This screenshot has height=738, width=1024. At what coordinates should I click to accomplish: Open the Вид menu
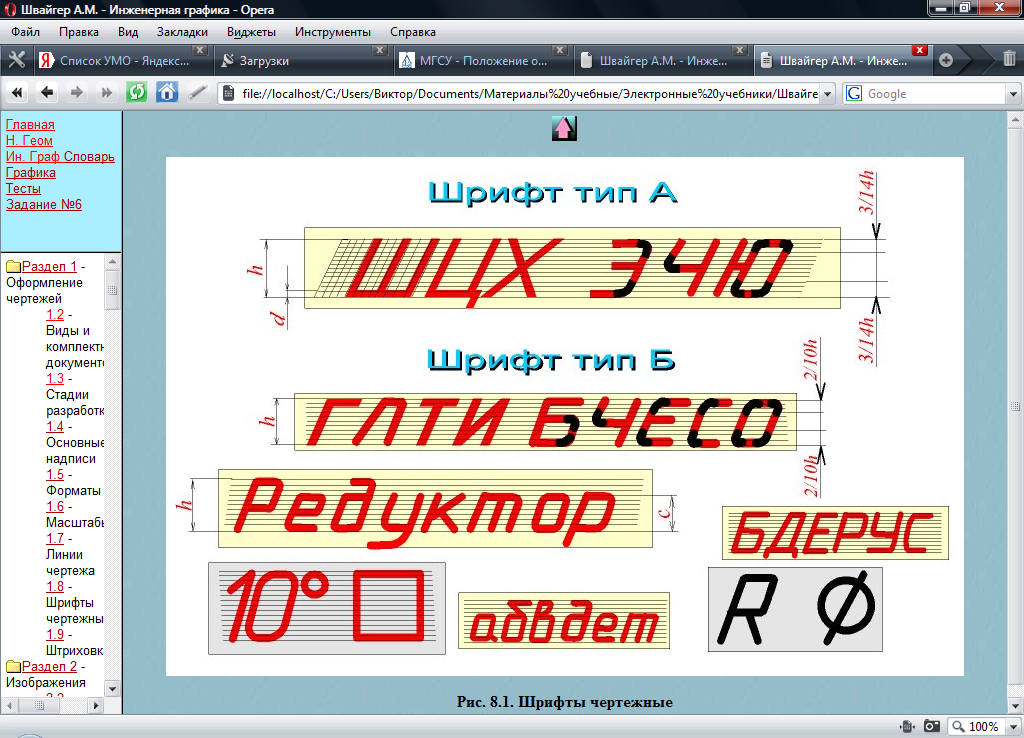128,32
